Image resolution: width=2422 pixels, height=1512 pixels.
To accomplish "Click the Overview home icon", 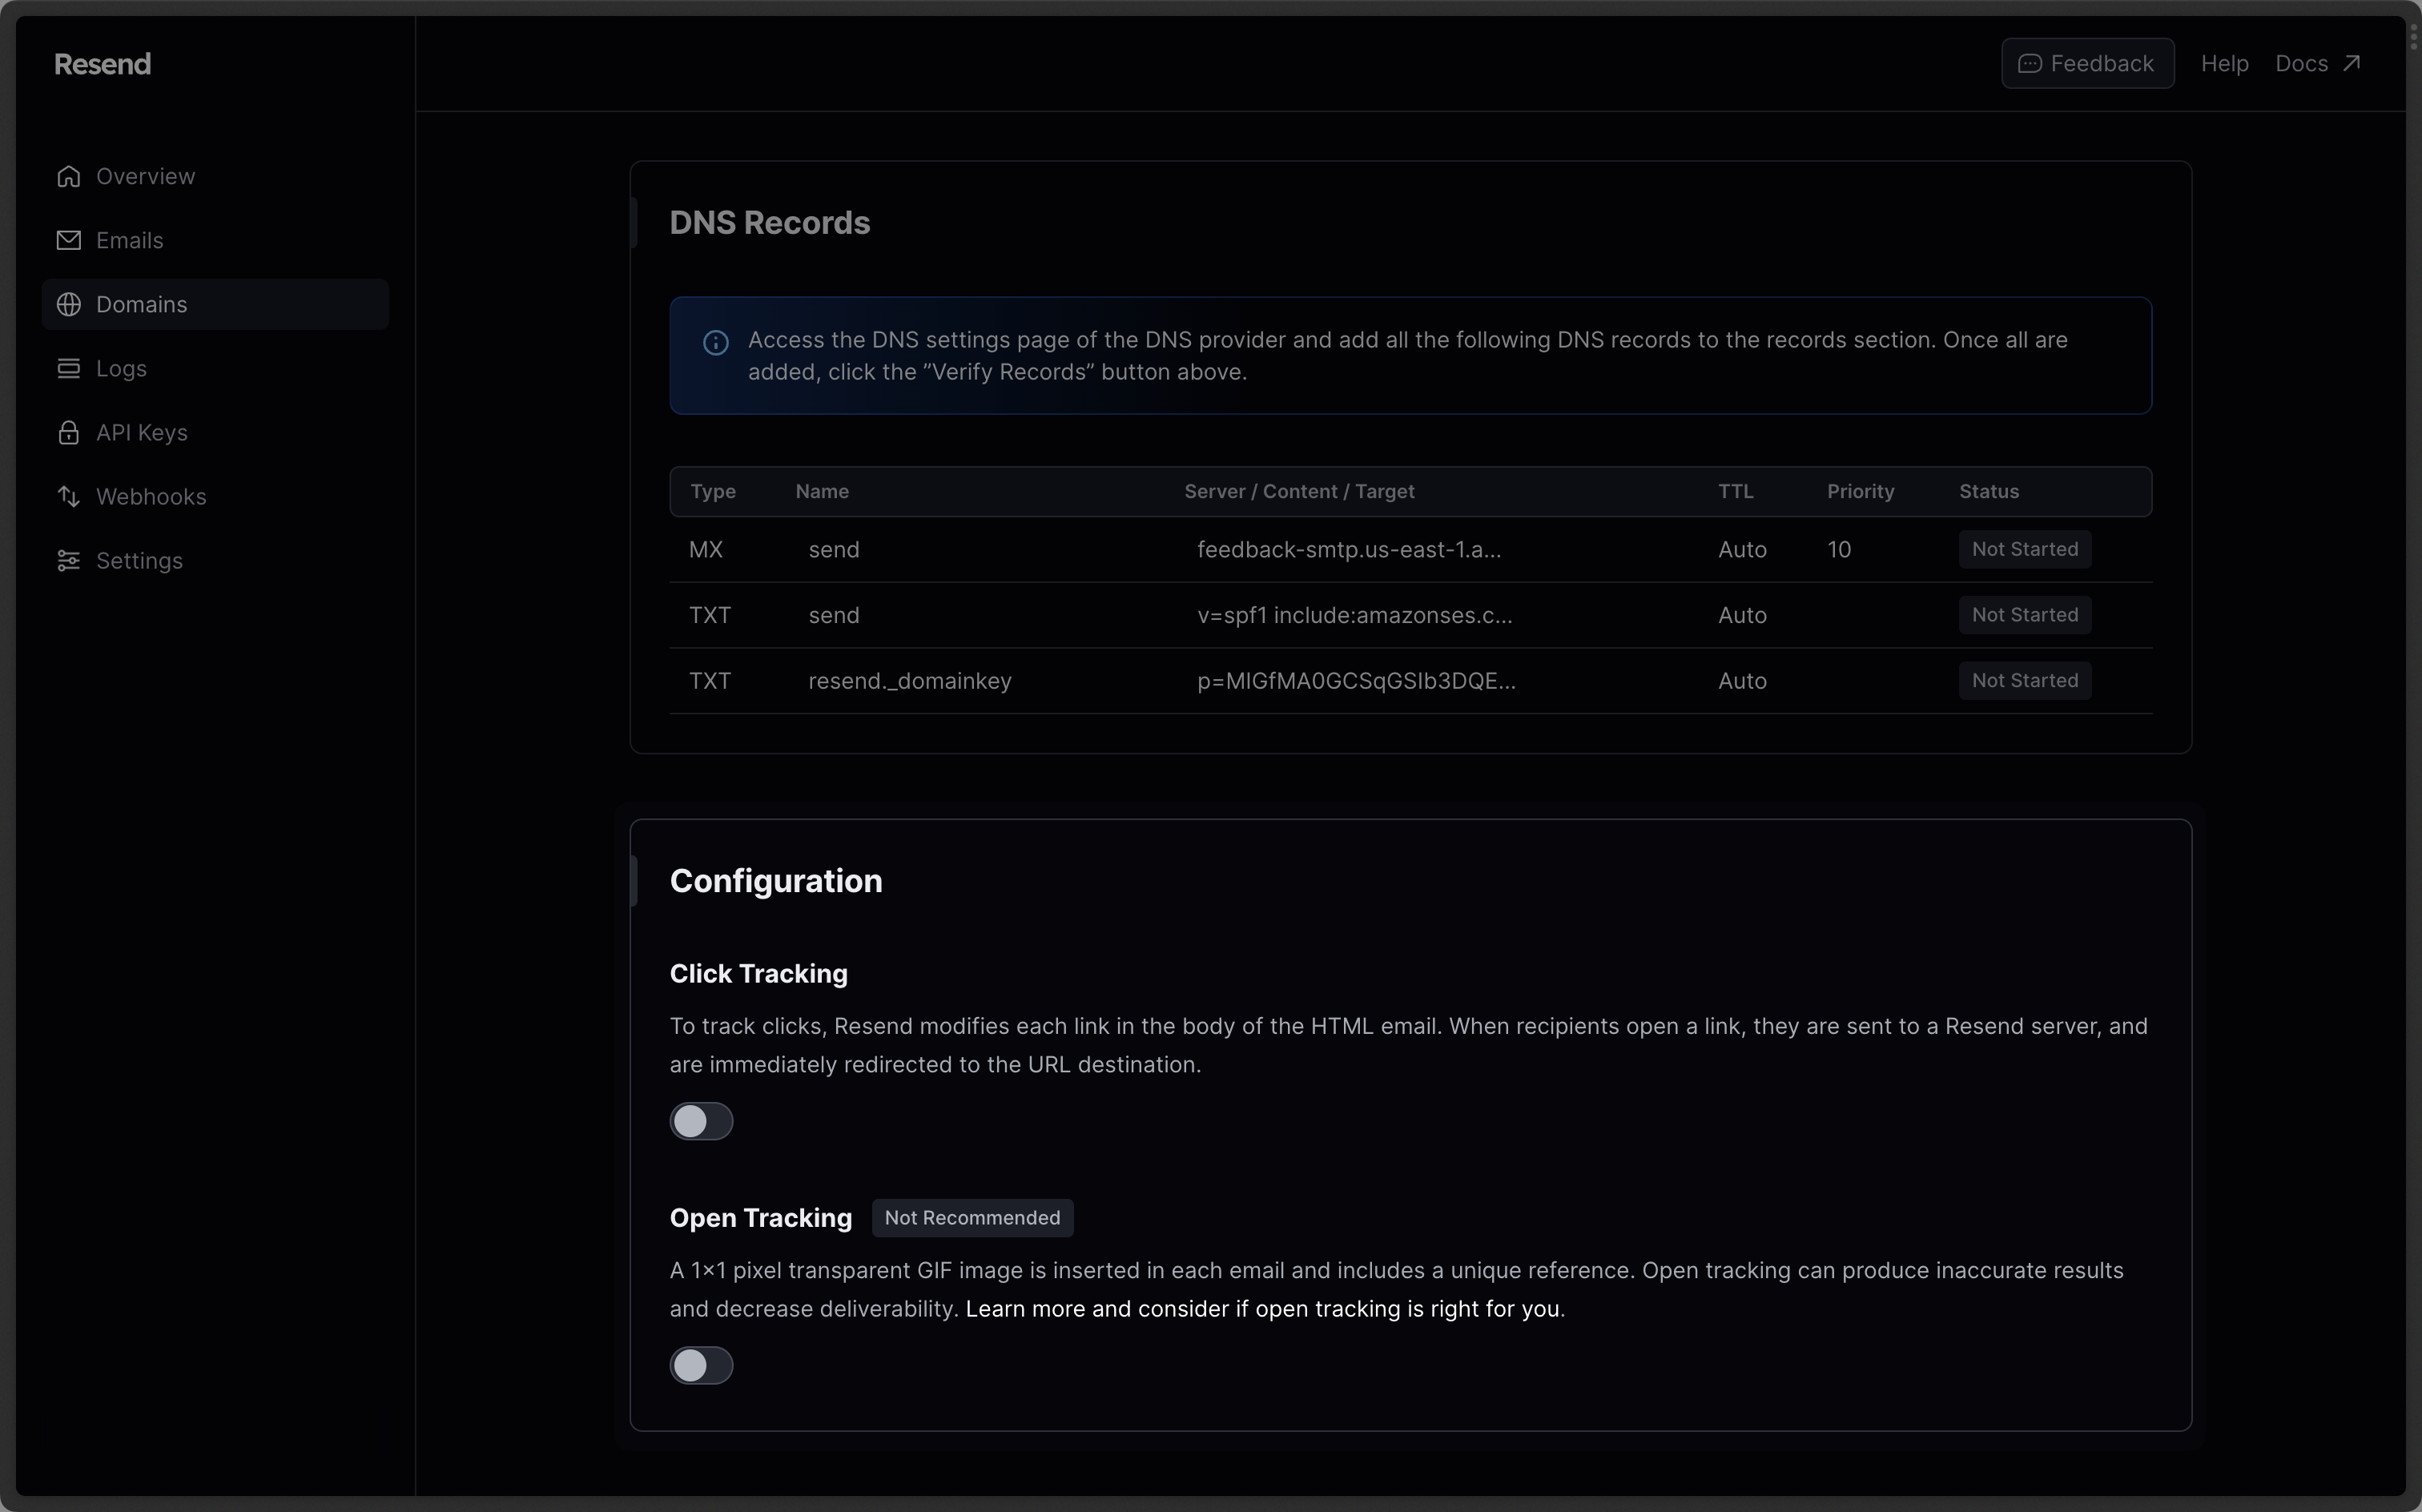I will click(68, 176).
